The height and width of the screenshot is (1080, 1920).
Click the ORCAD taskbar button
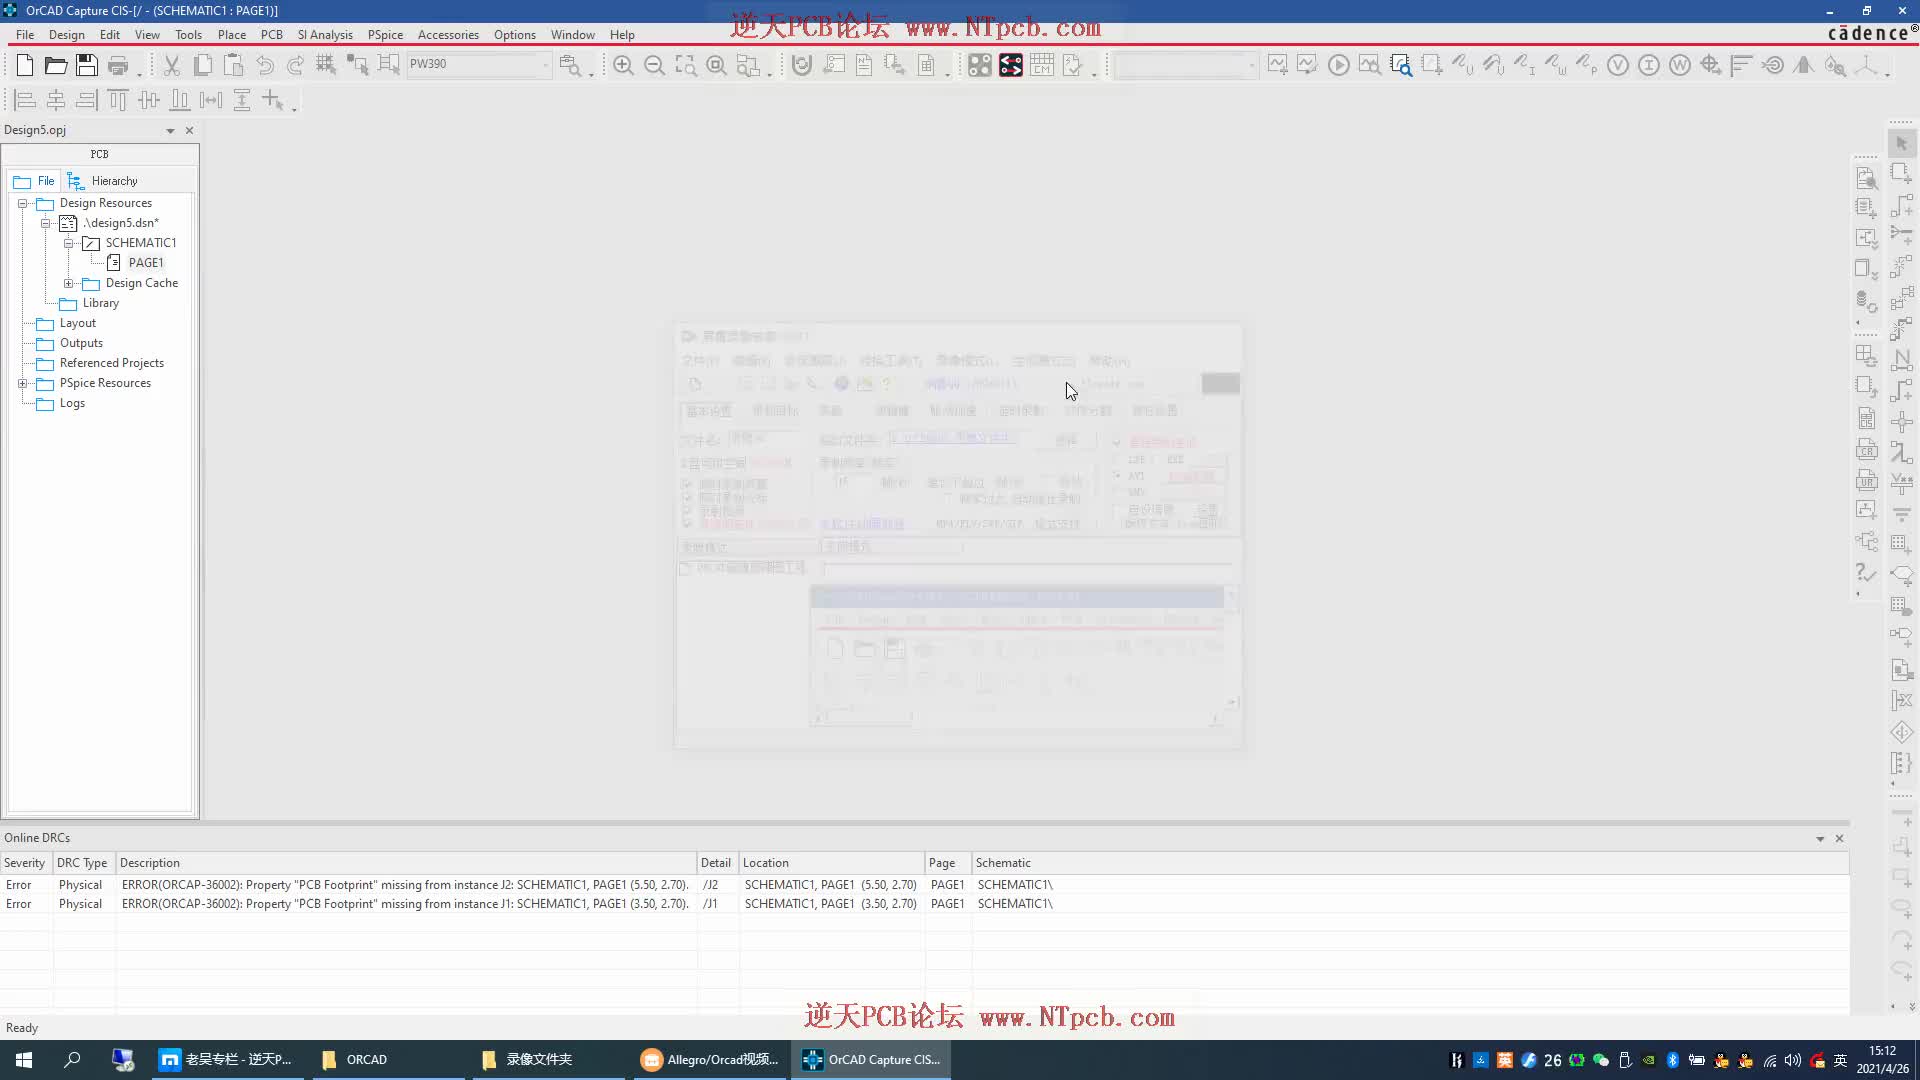(x=367, y=1059)
